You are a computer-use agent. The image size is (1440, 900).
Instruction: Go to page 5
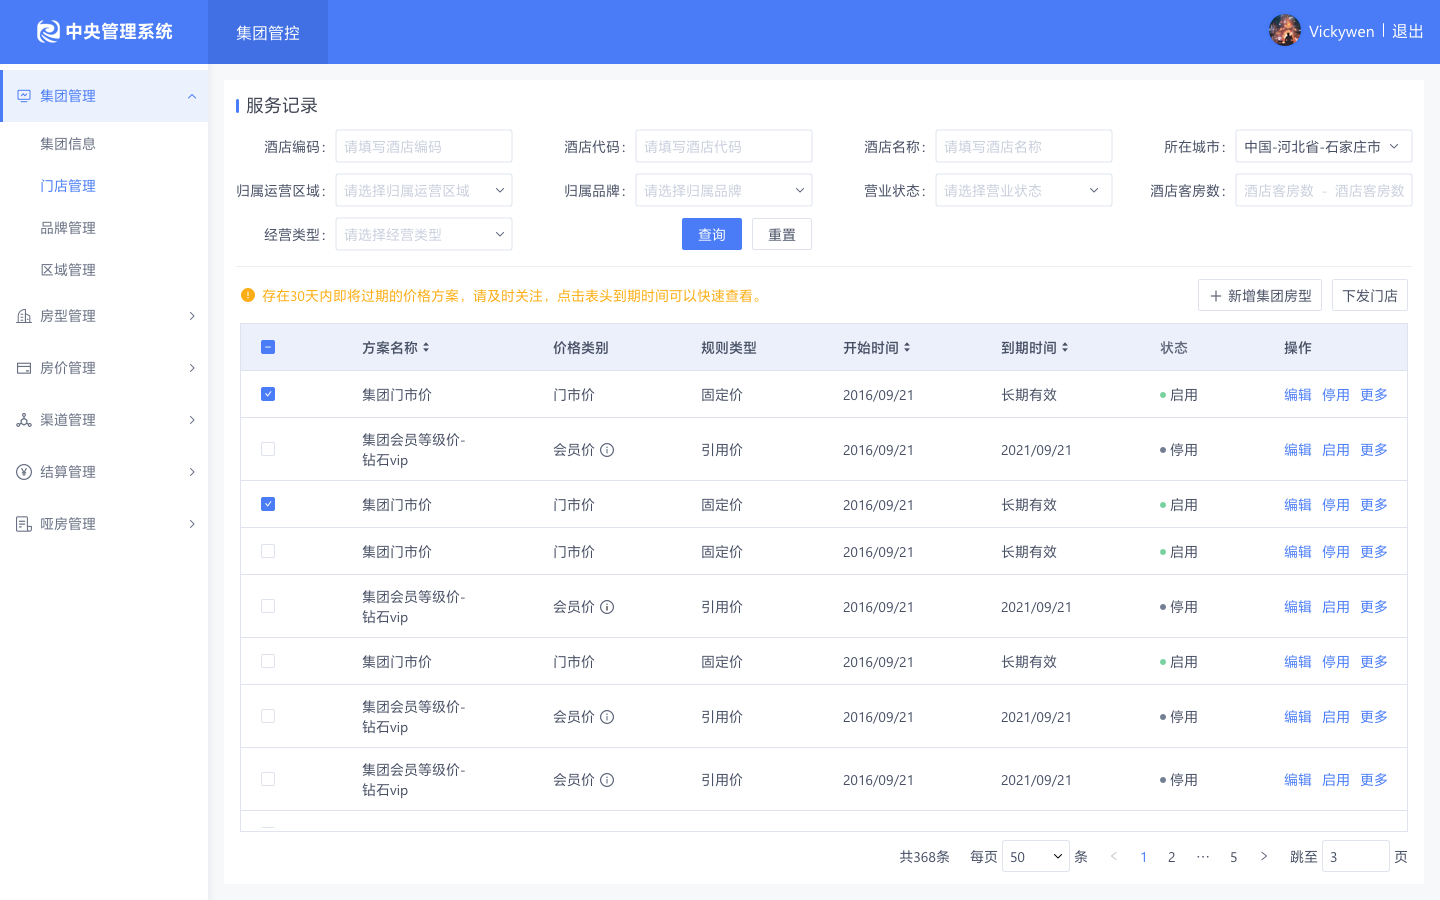click(1234, 857)
